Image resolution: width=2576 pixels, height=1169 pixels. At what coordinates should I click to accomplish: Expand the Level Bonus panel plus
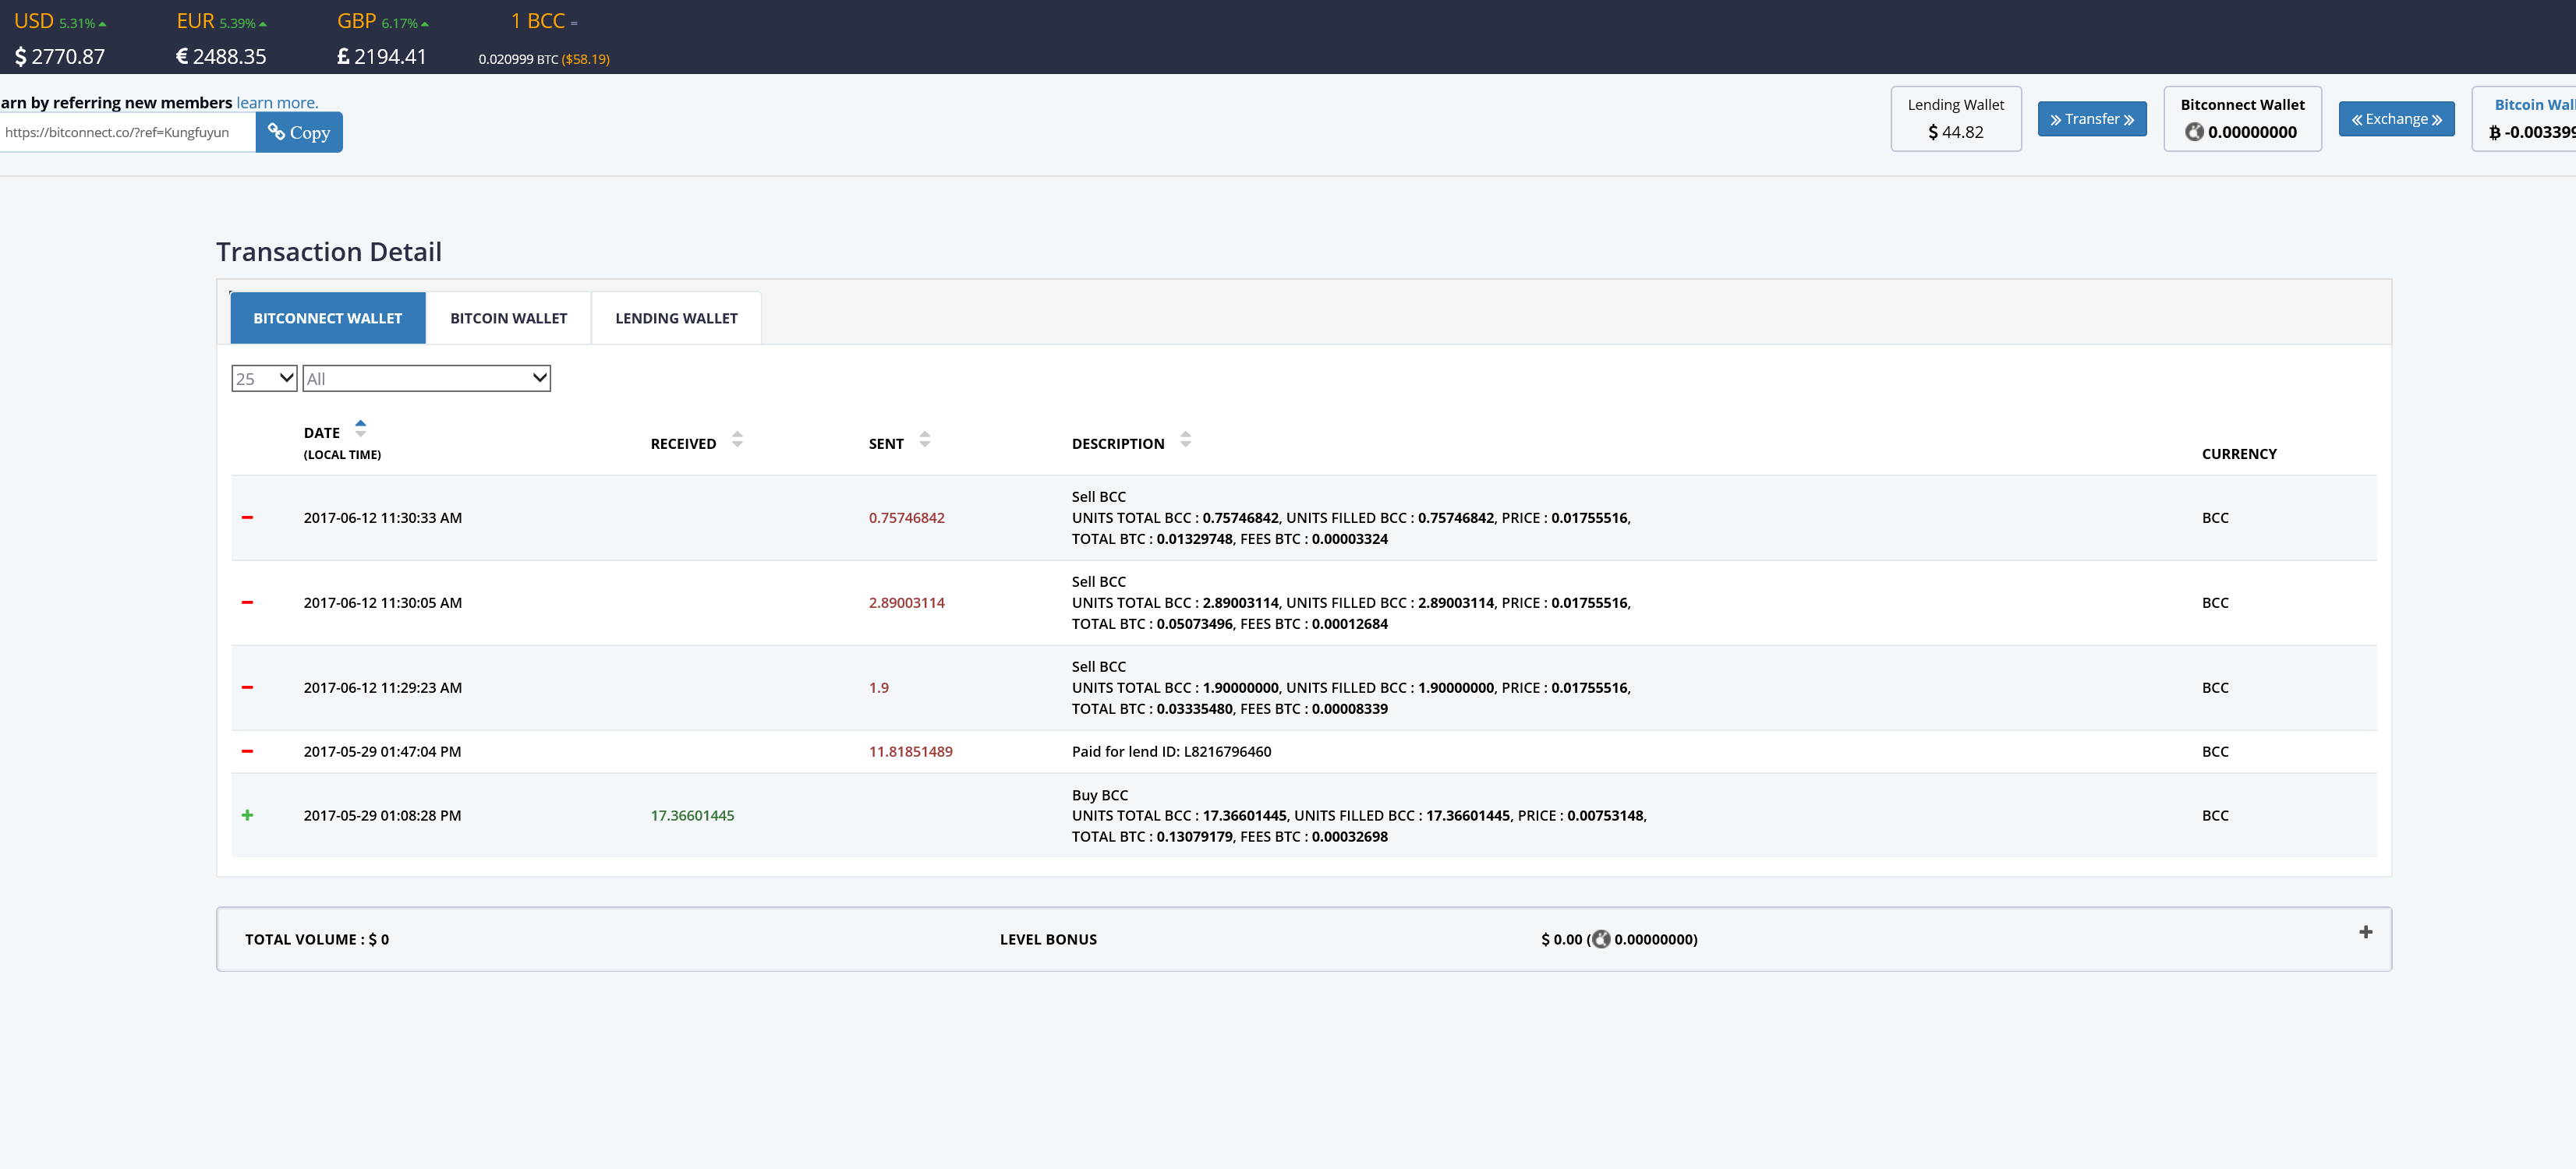[x=2366, y=932]
